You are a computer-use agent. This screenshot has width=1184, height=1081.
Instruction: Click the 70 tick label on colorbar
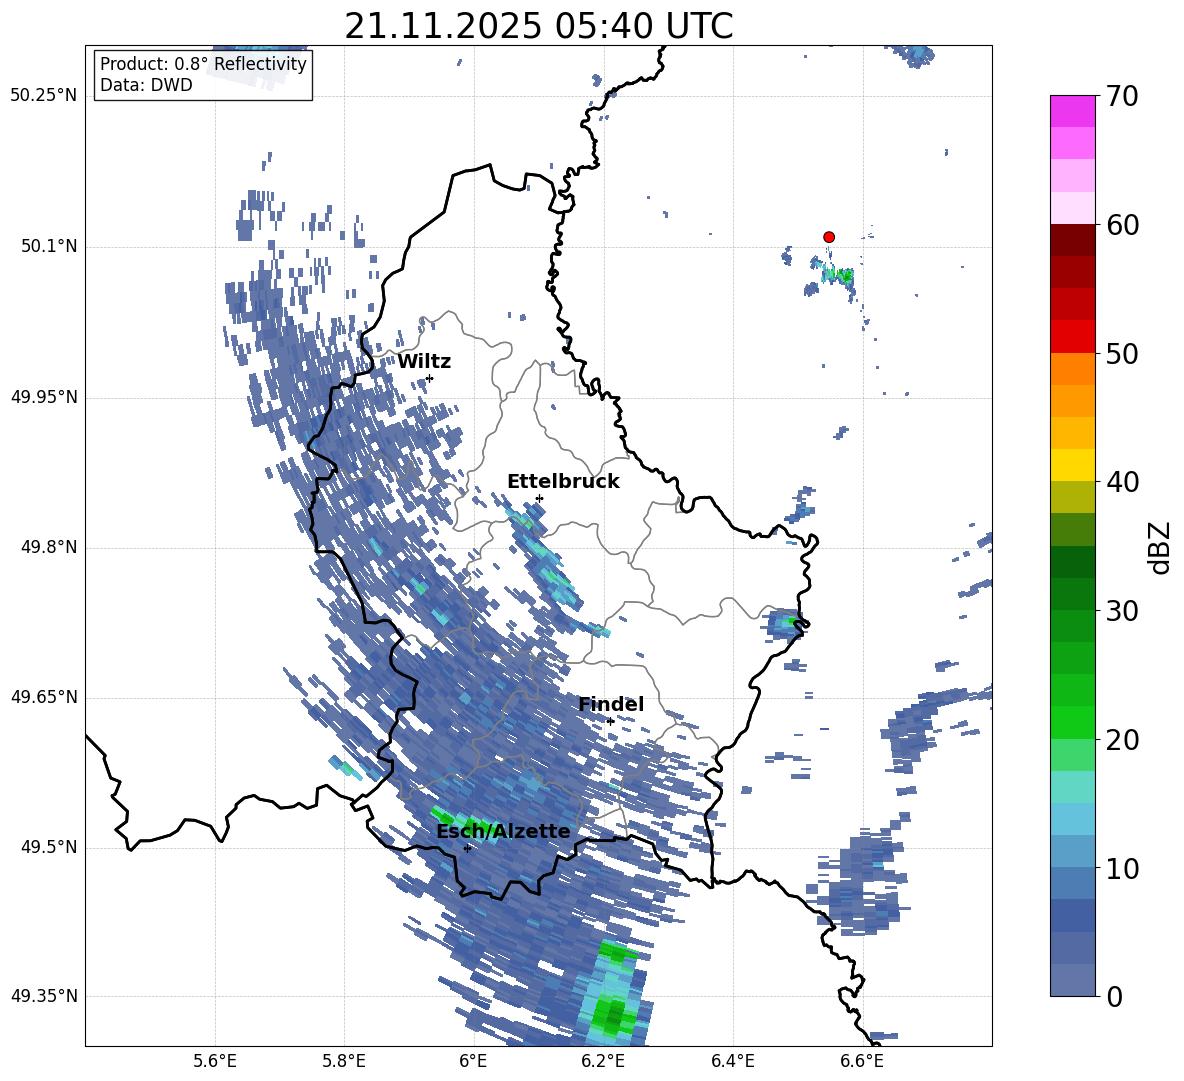(1122, 97)
